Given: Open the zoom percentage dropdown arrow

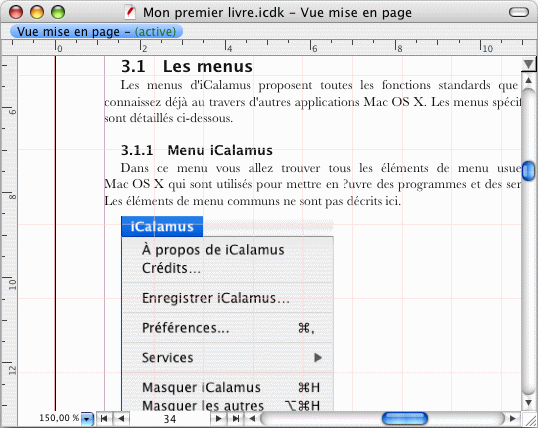Looking at the screenshot, I should click(x=87, y=419).
